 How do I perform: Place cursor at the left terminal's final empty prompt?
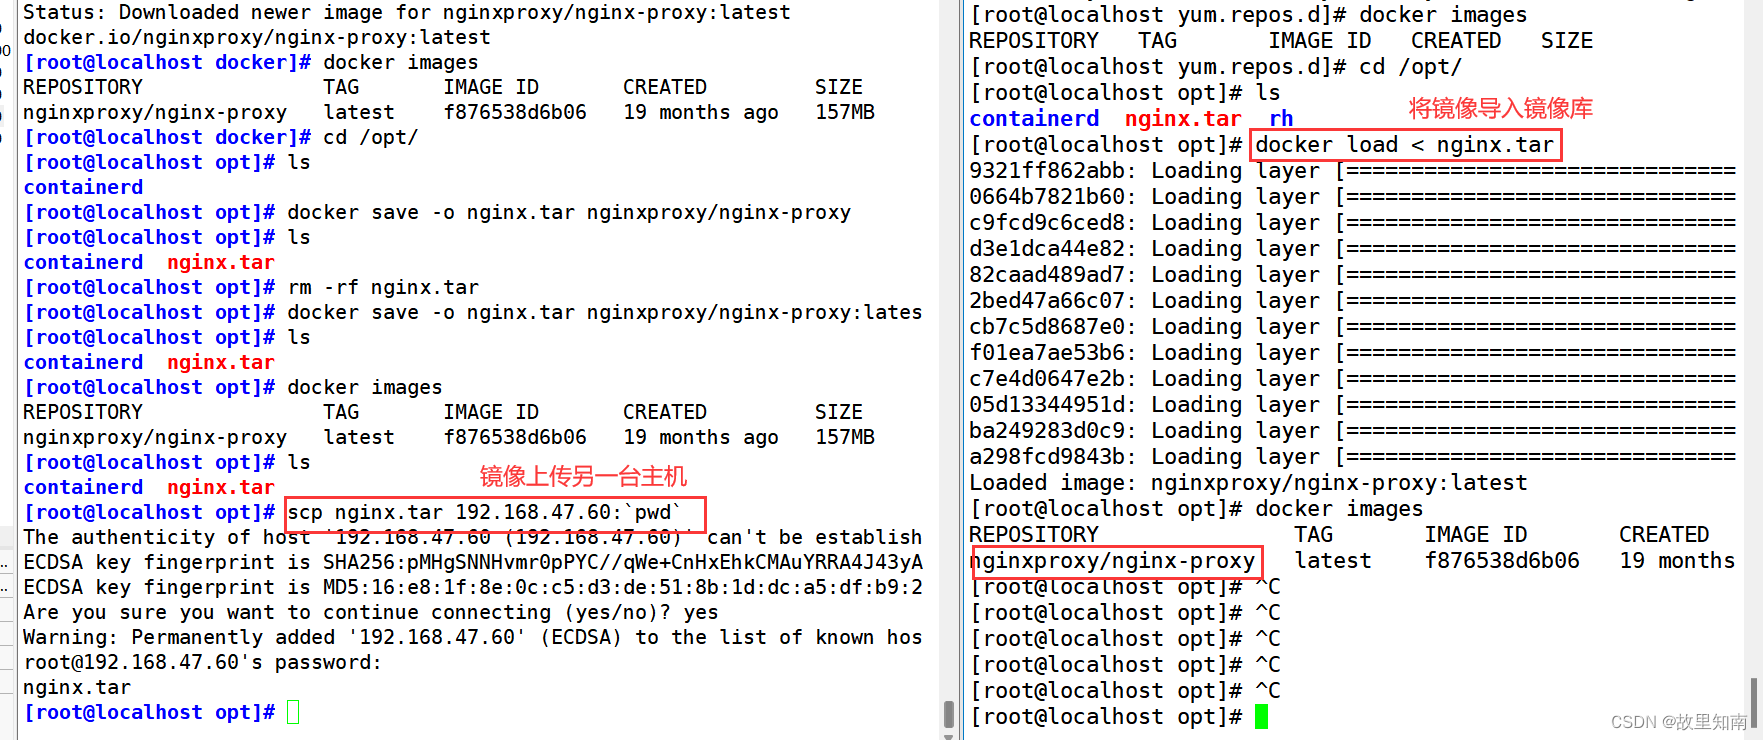(x=293, y=712)
